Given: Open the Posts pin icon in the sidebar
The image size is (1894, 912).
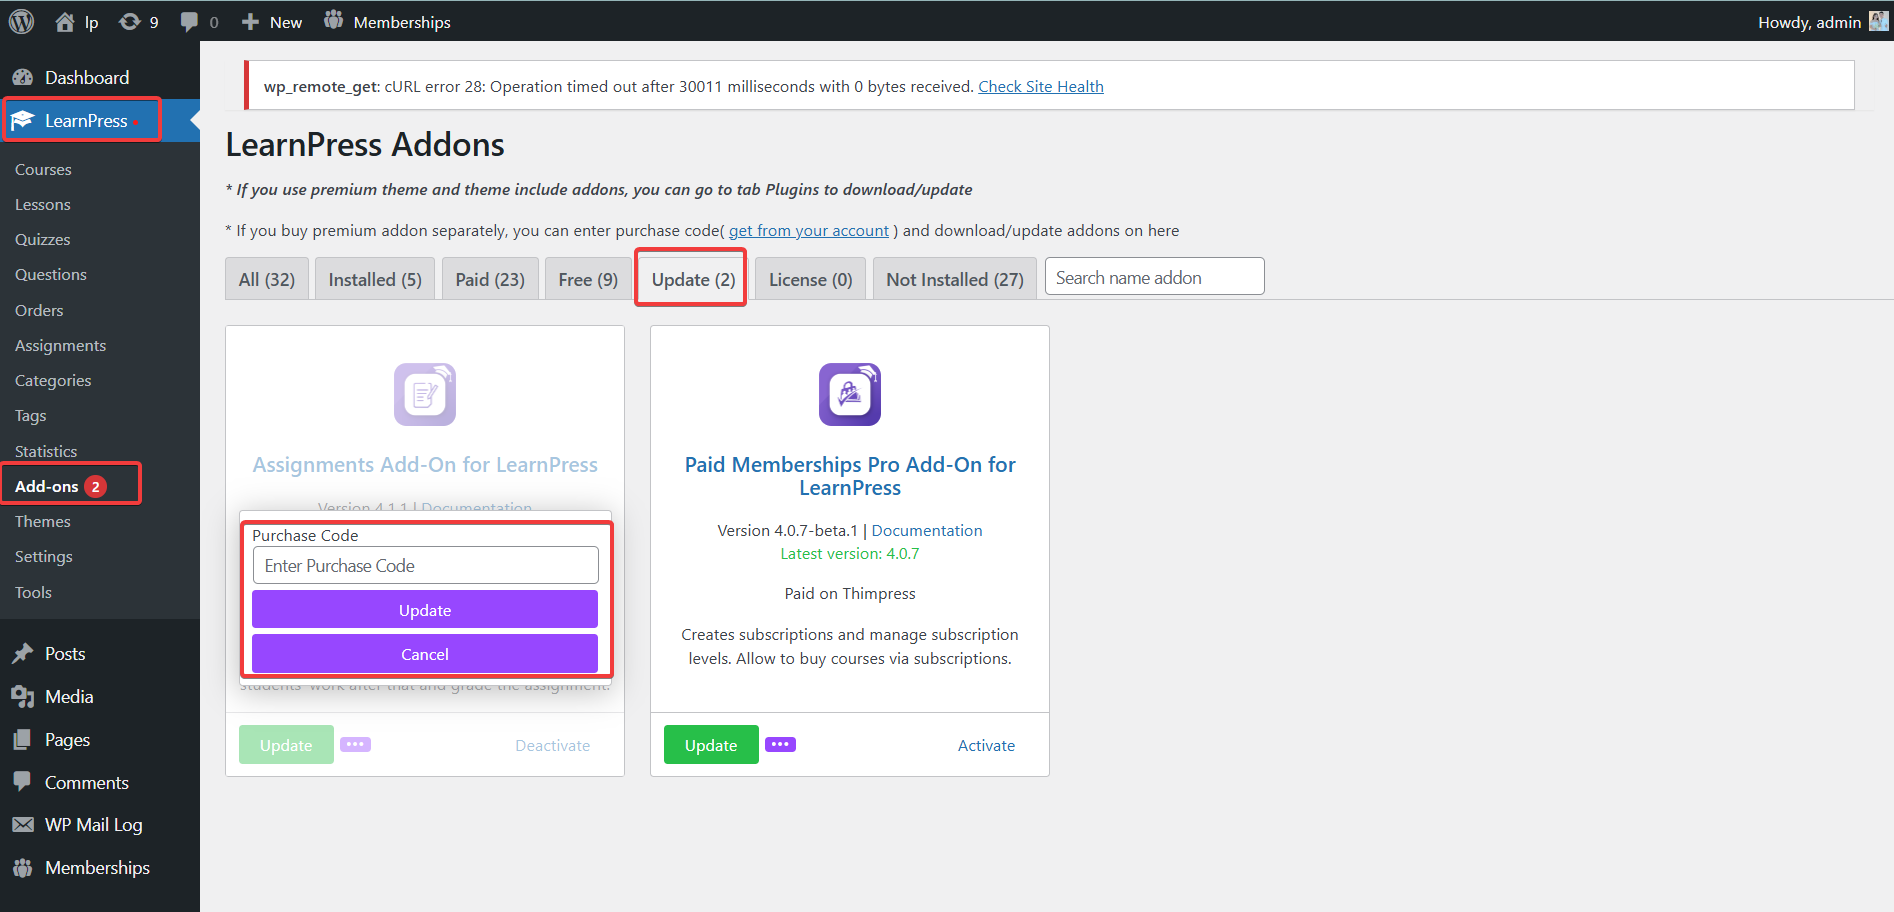Looking at the screenshot, I should pos(22,653).
